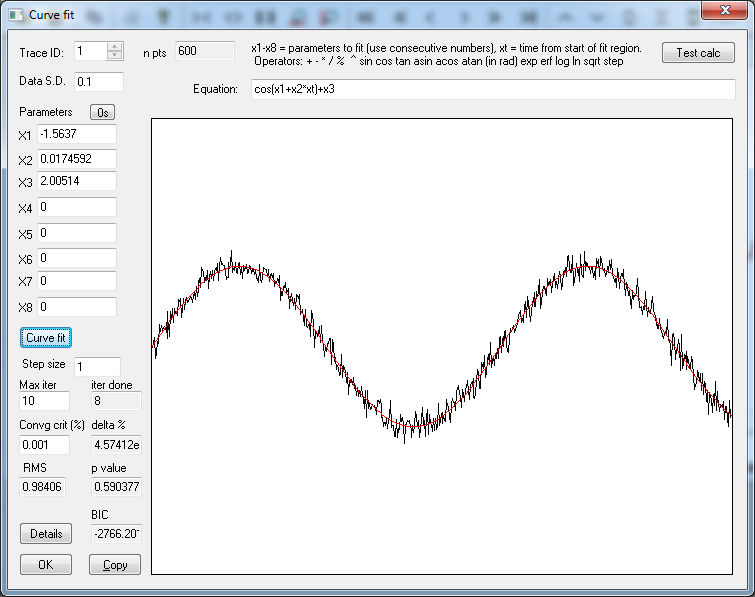The height and width of the screenshot is (597, 755).
Task: Reset parameters with the 0s button
Action: click(x=104, y=112)
